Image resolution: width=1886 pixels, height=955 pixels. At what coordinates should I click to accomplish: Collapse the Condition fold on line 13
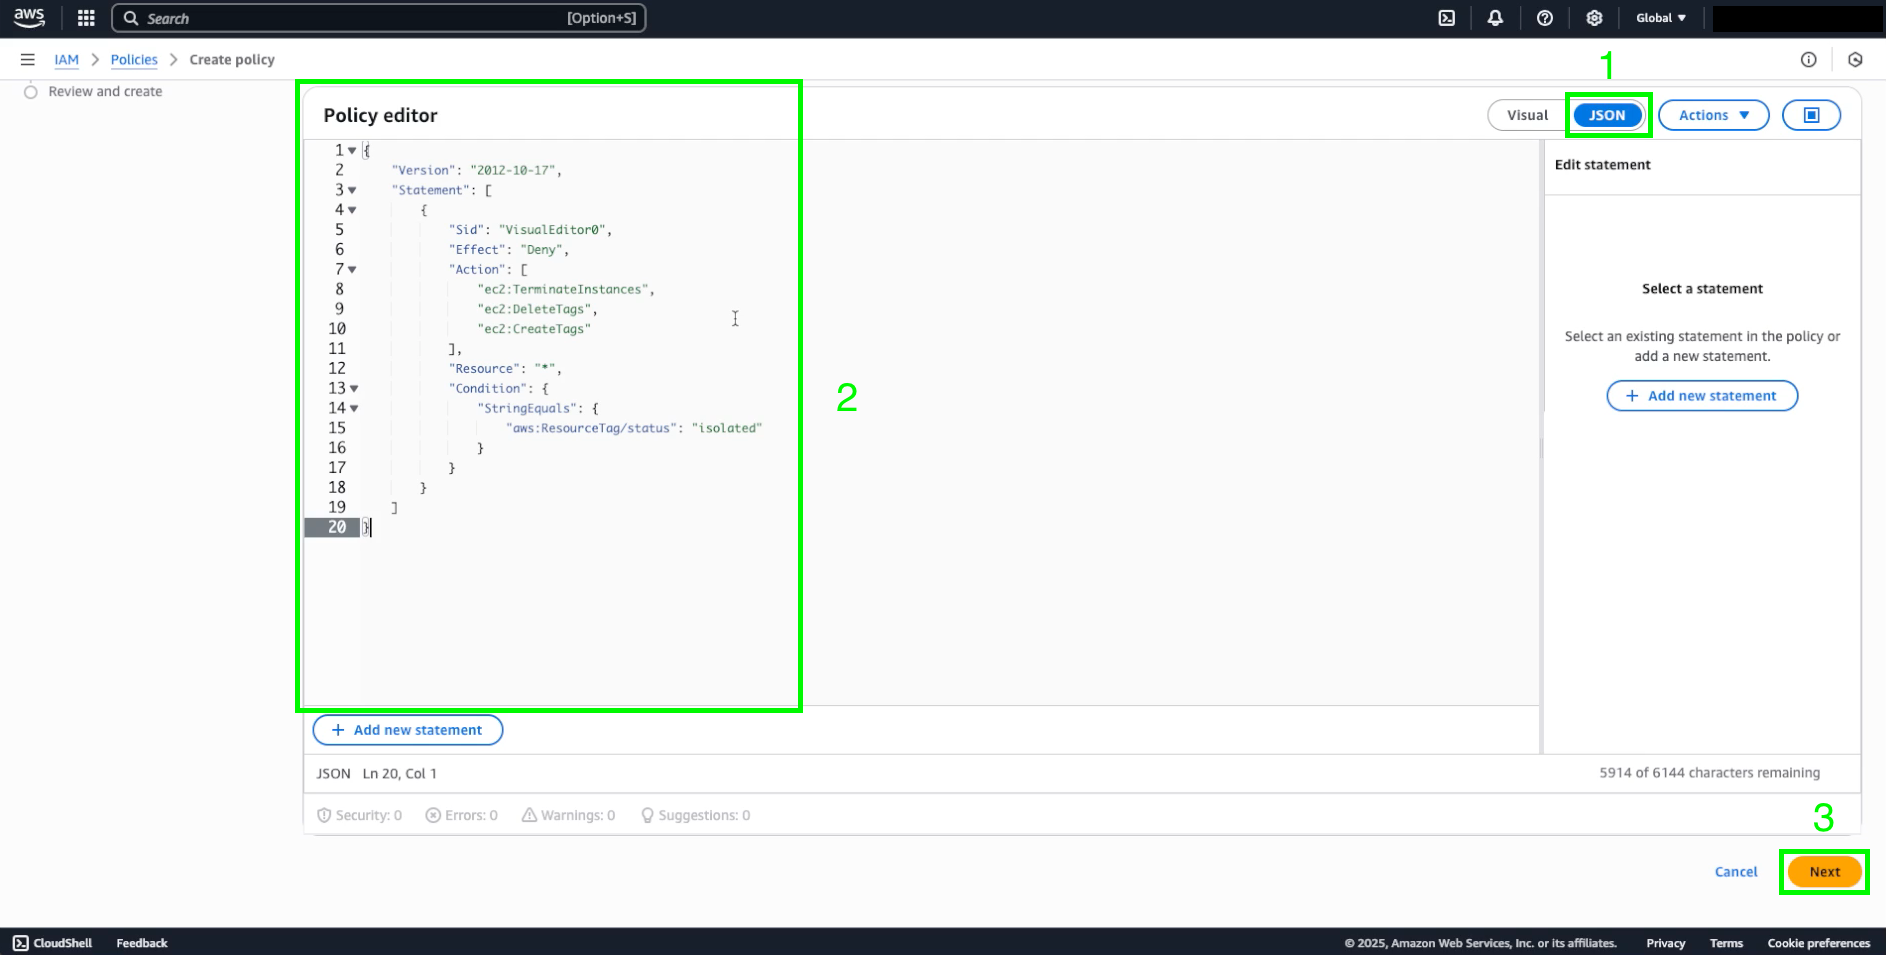pyautogui.click(x=354, y=389)
